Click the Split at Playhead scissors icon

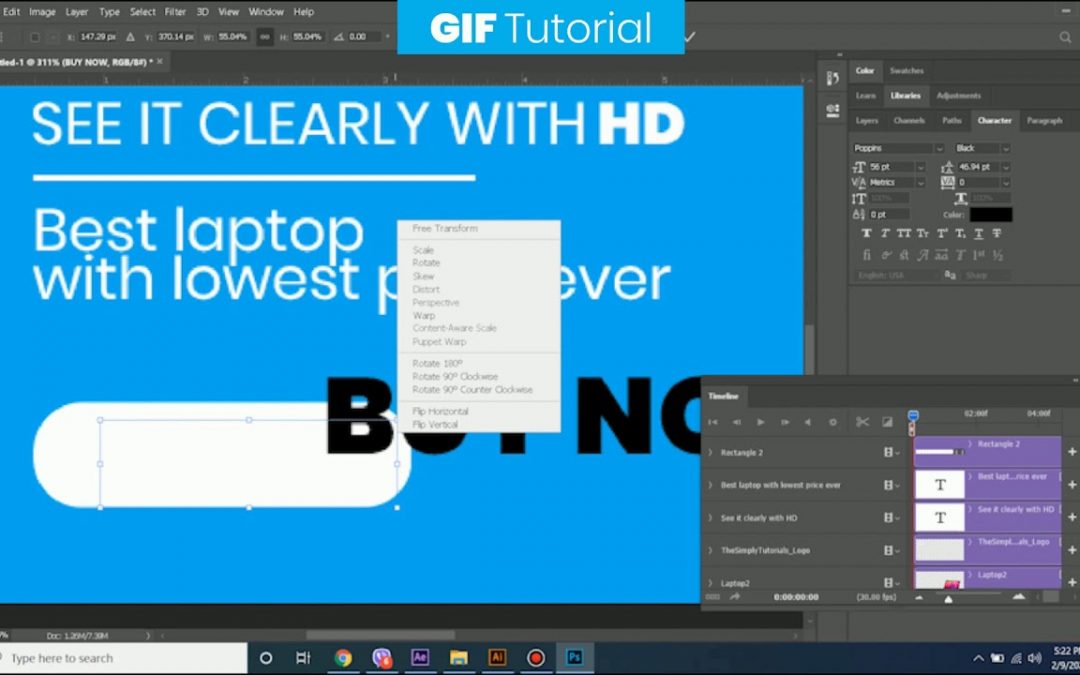pos(862,422)
